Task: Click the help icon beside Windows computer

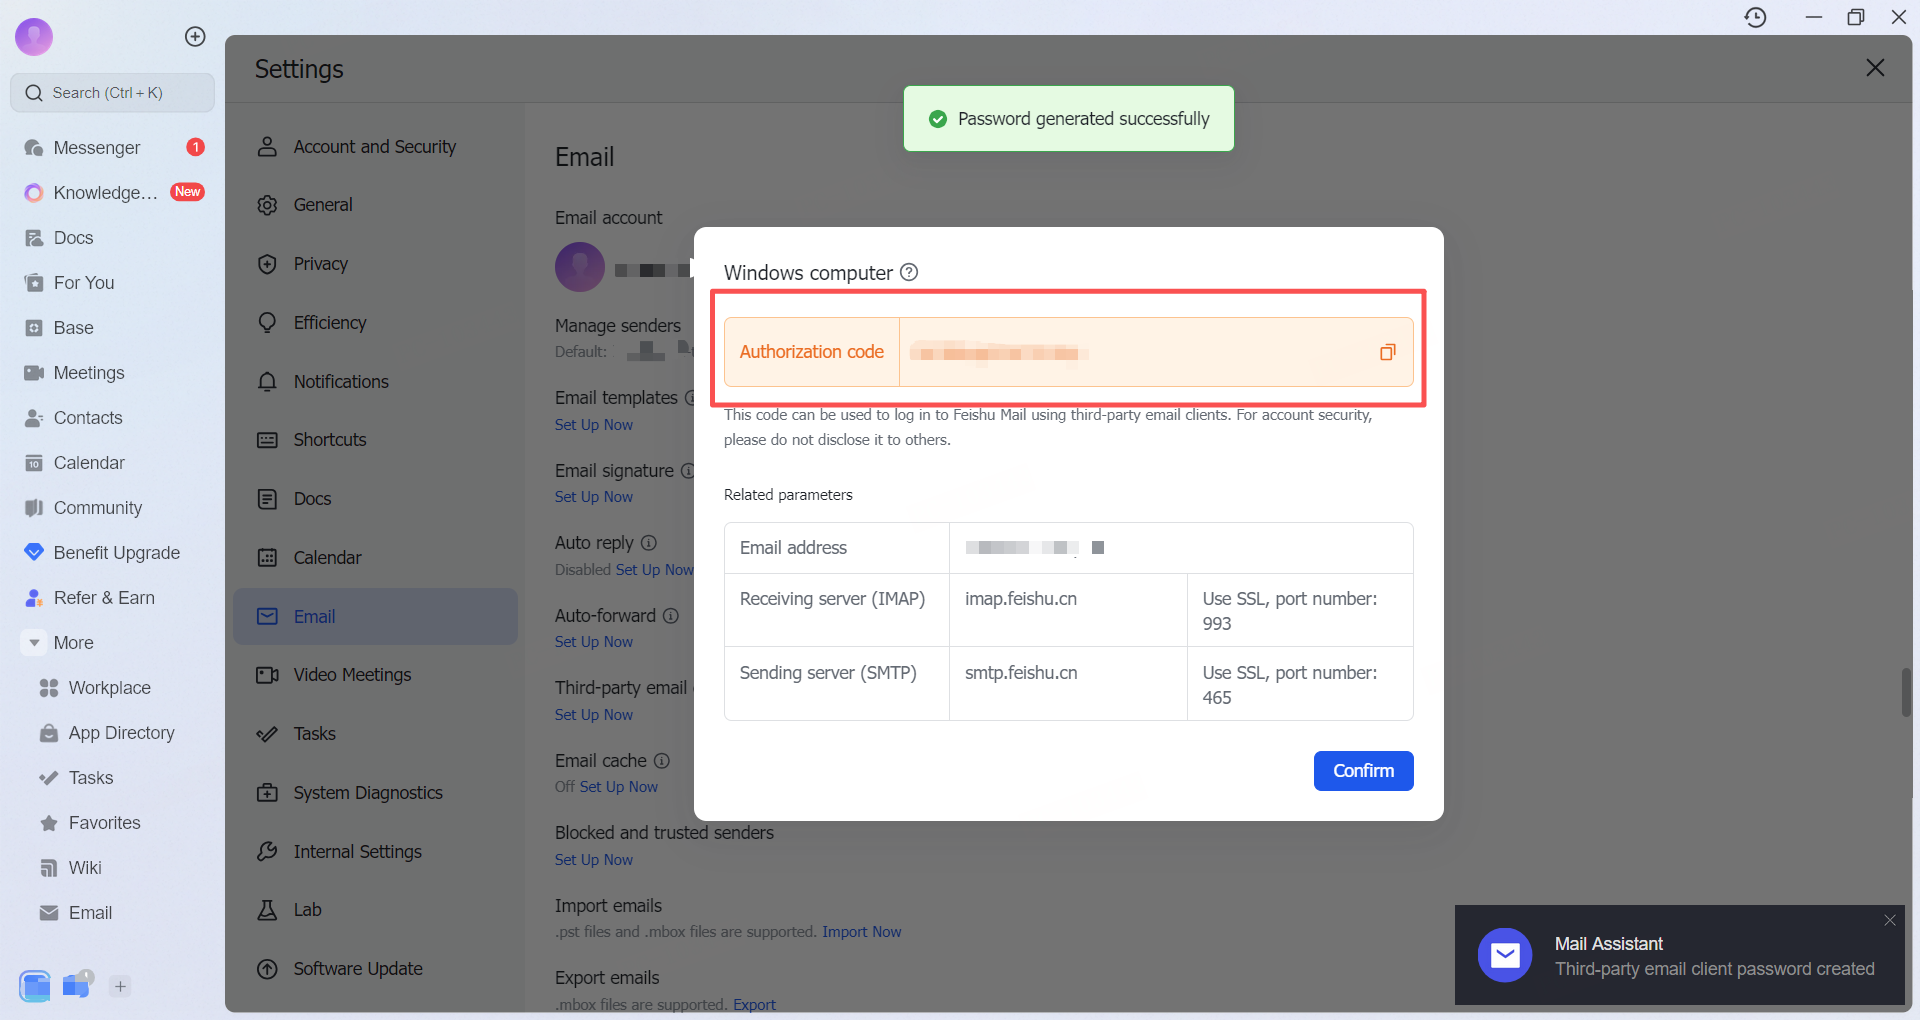Action: pos(909,272)
